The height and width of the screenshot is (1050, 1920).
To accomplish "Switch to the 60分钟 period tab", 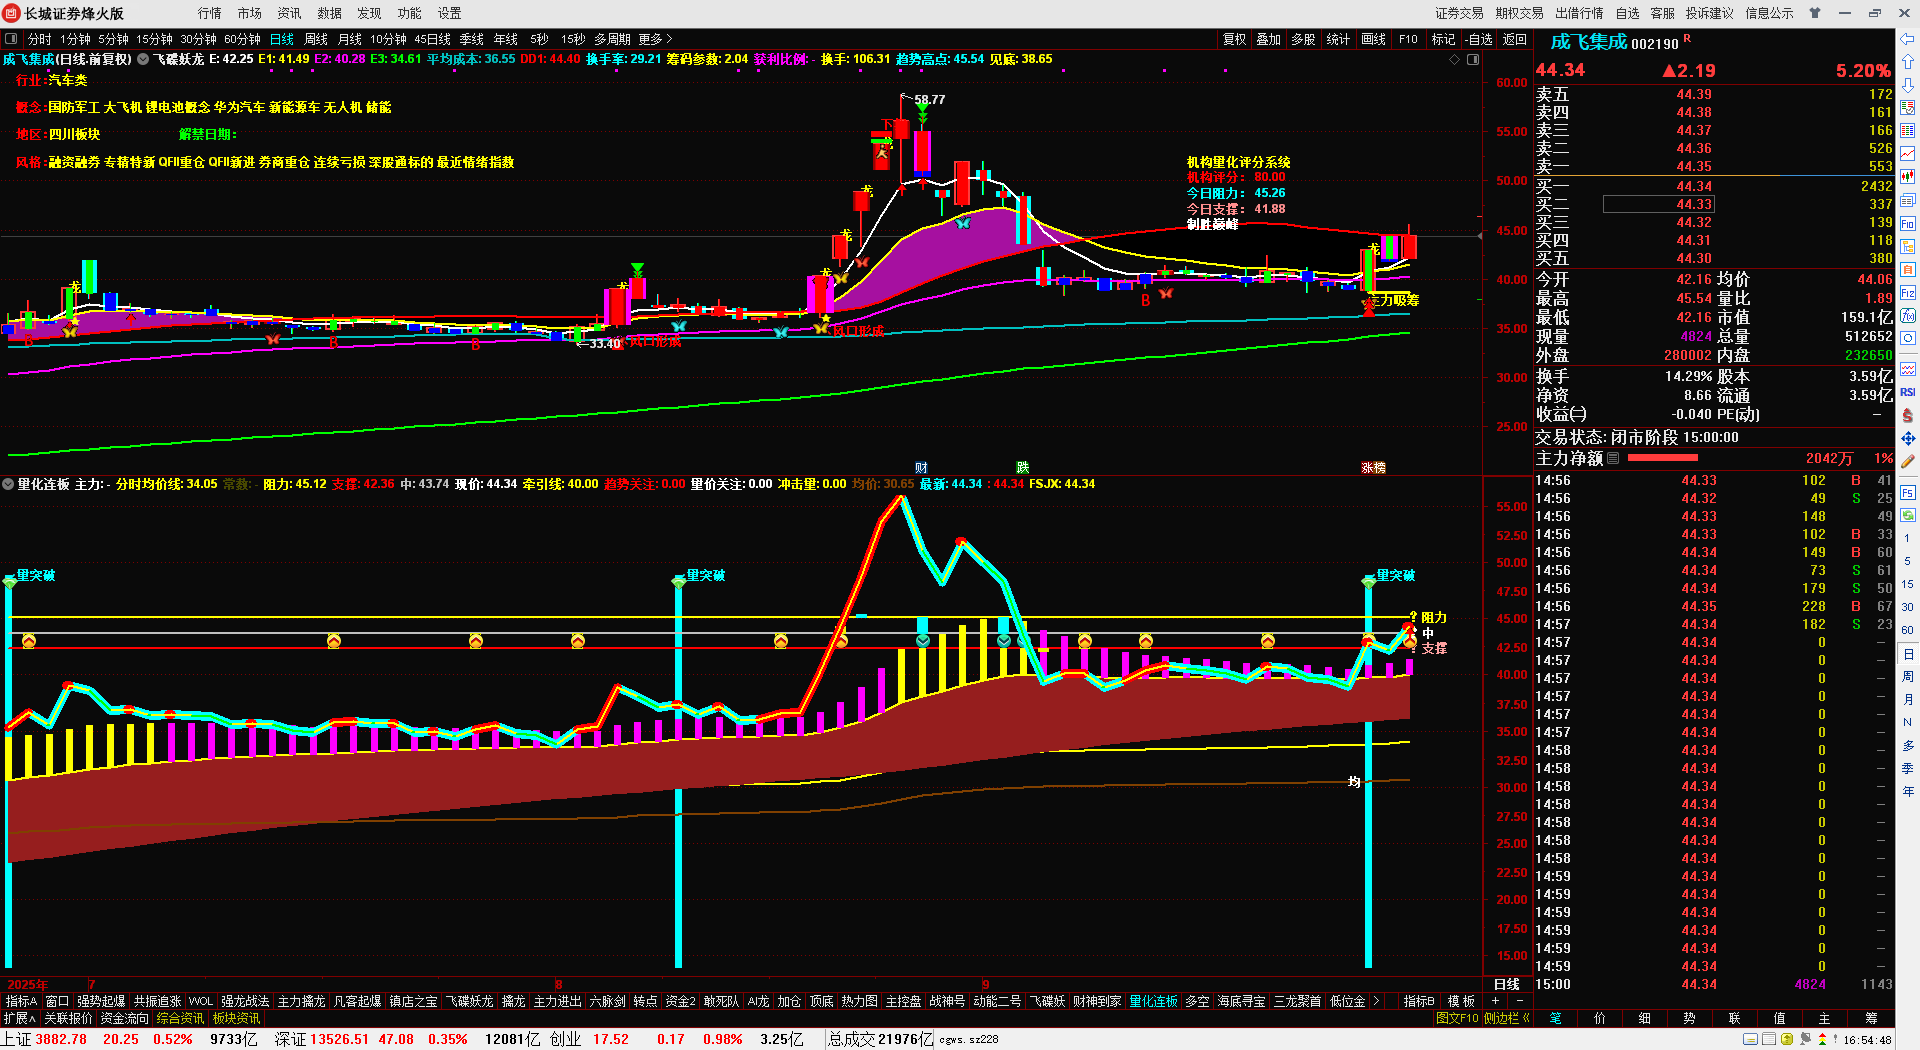I will (x=242, y=39).
